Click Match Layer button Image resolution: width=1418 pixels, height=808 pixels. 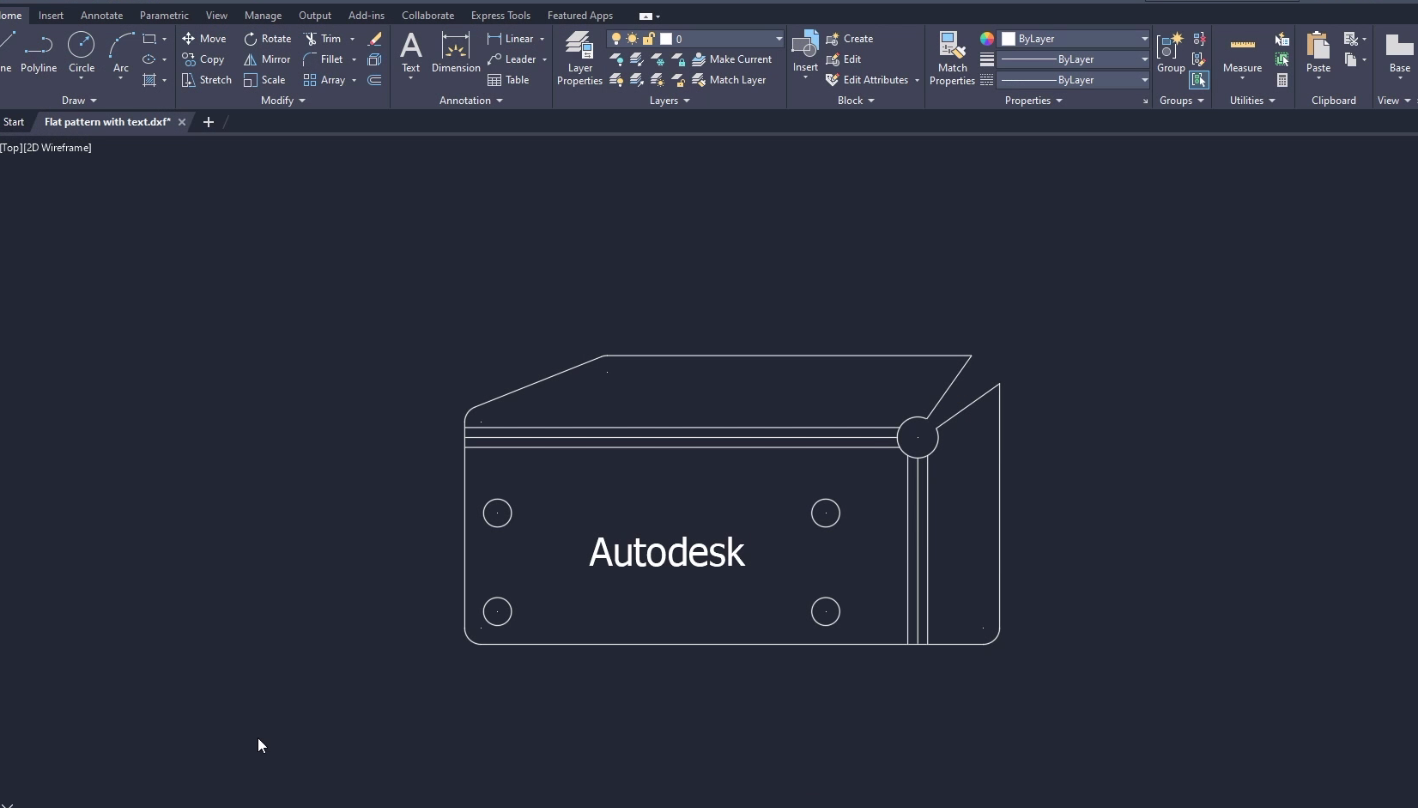tap(729, 80)
